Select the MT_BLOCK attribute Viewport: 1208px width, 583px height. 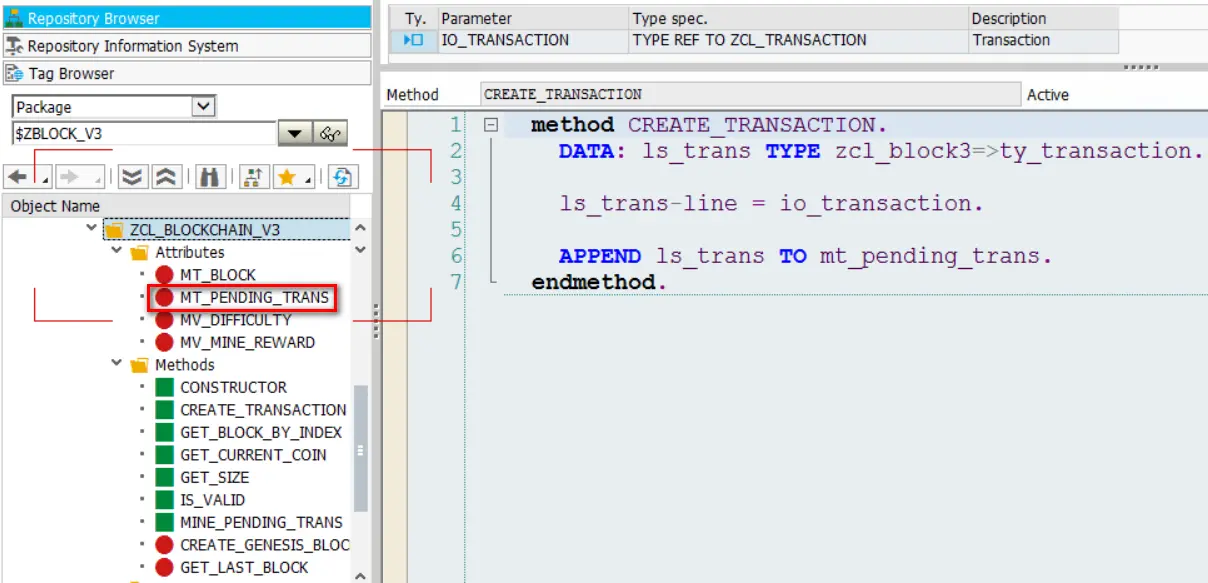217,275
